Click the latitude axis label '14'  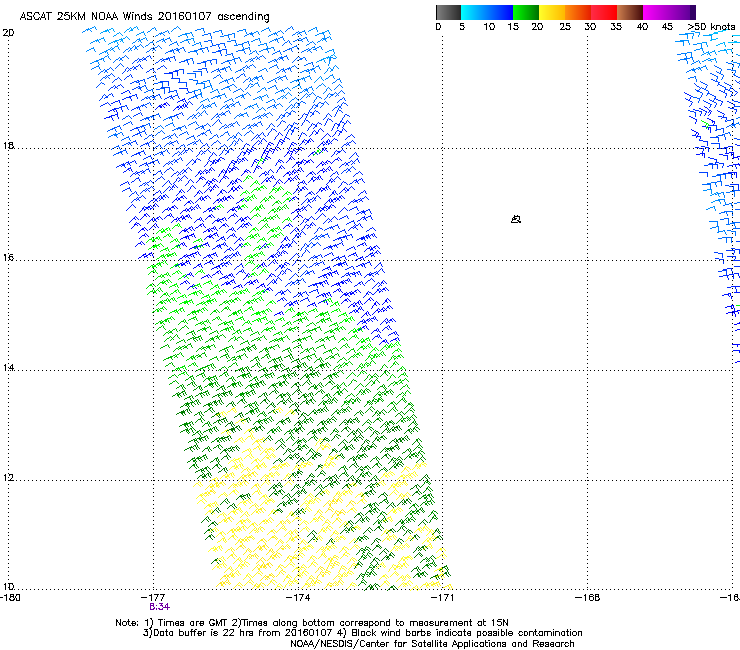click(8, 367)
